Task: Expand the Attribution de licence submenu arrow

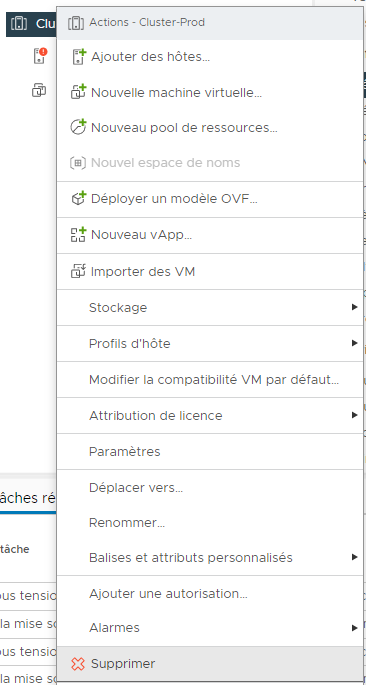Action: [x=355, y=415]
